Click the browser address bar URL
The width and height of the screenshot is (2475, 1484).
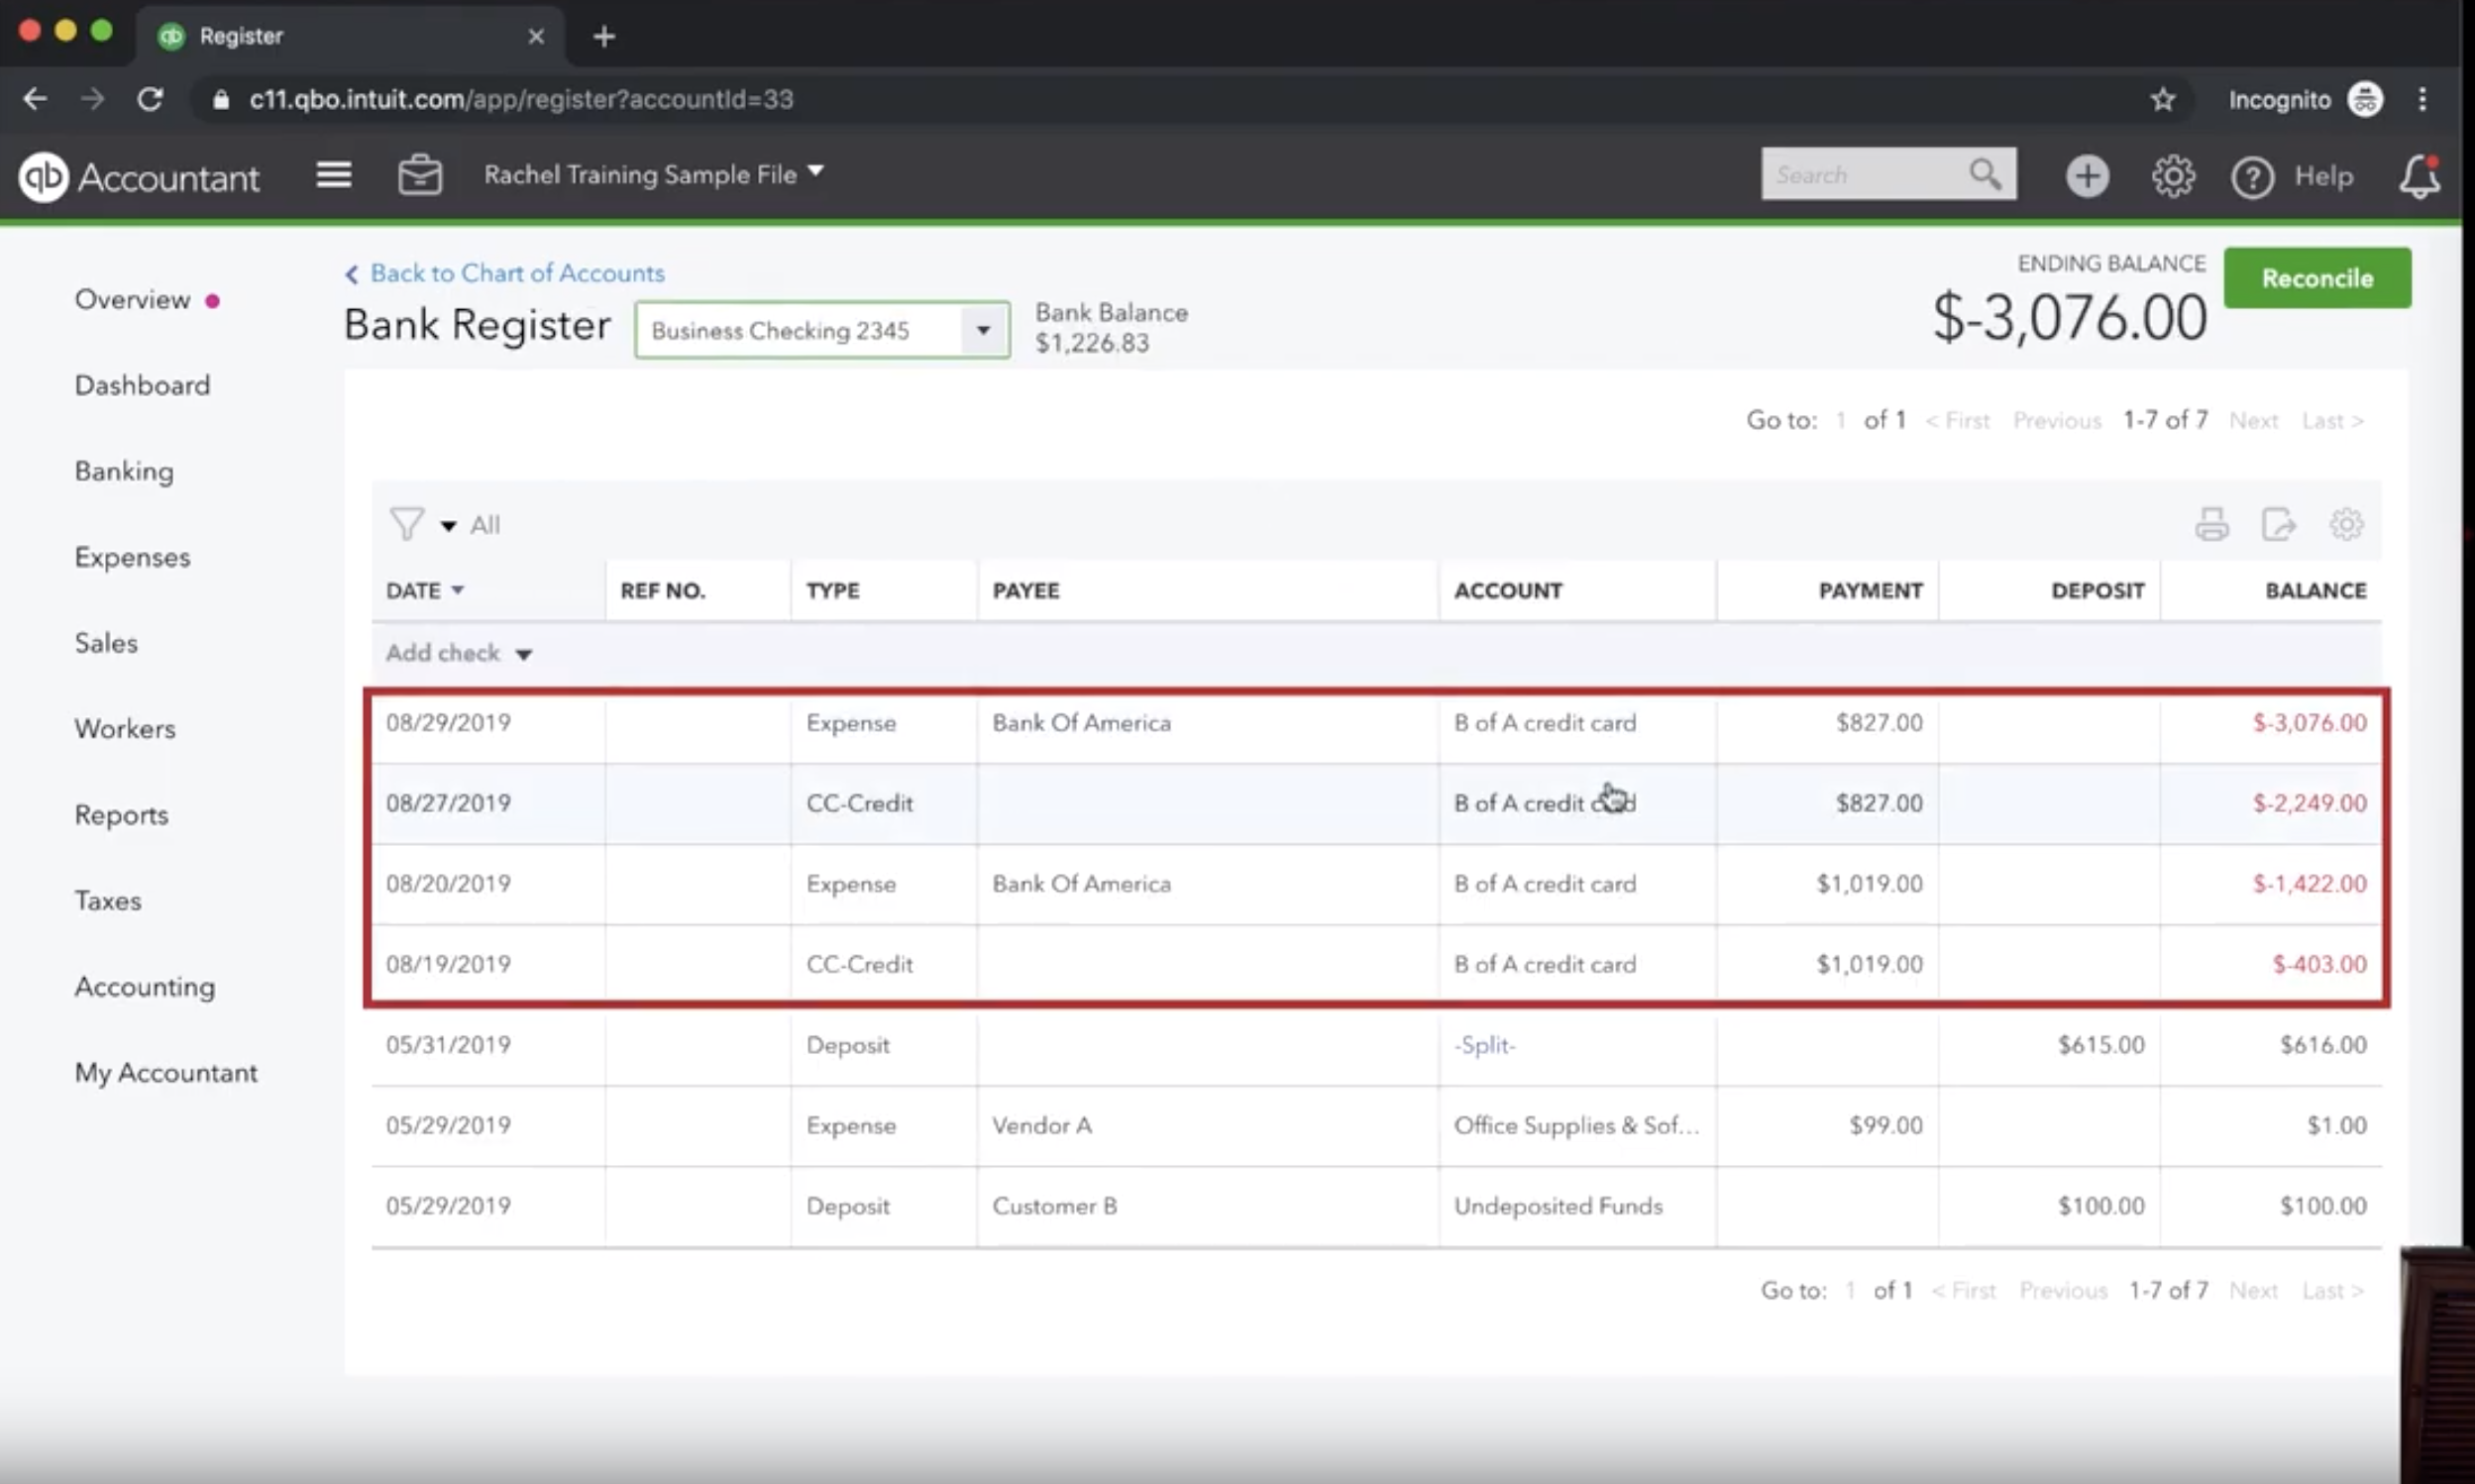[x=521, y=99]
